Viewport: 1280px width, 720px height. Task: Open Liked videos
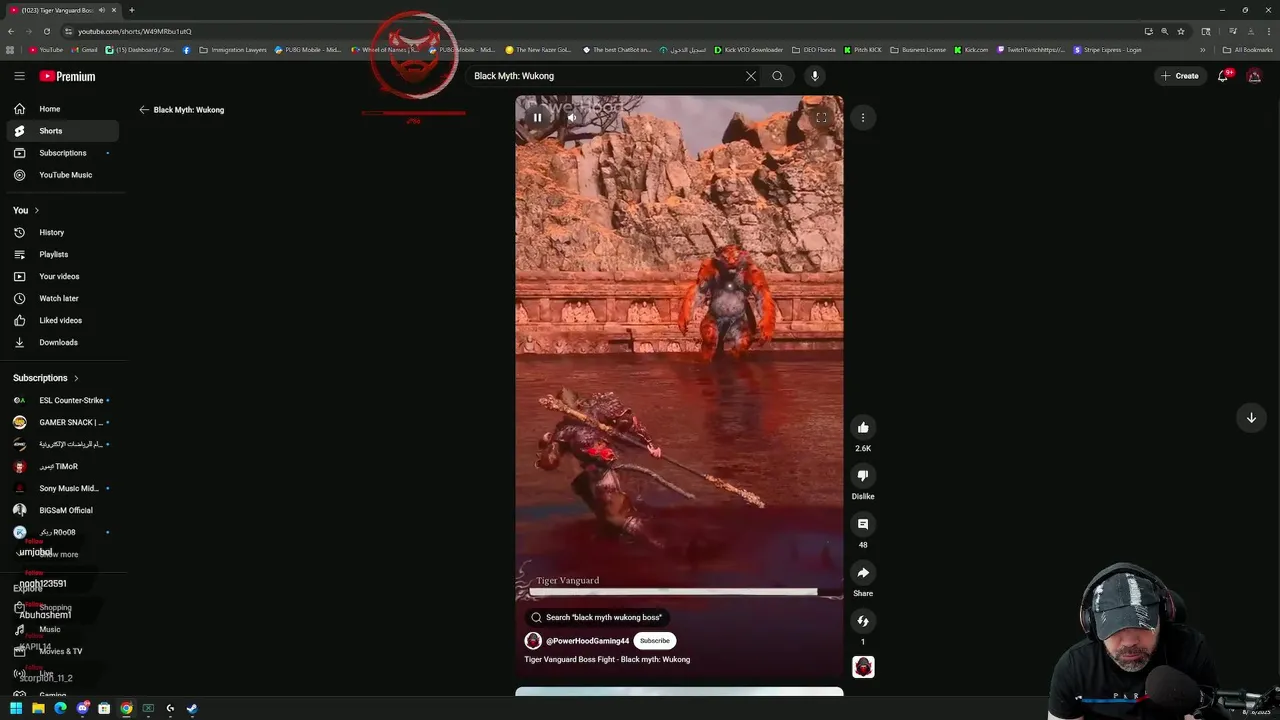tap(62, 321)
